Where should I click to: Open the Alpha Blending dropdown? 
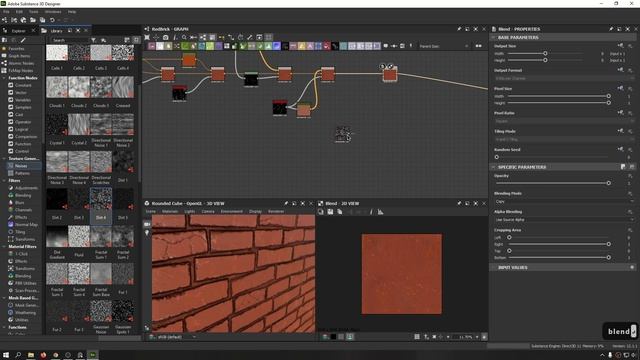564,220
